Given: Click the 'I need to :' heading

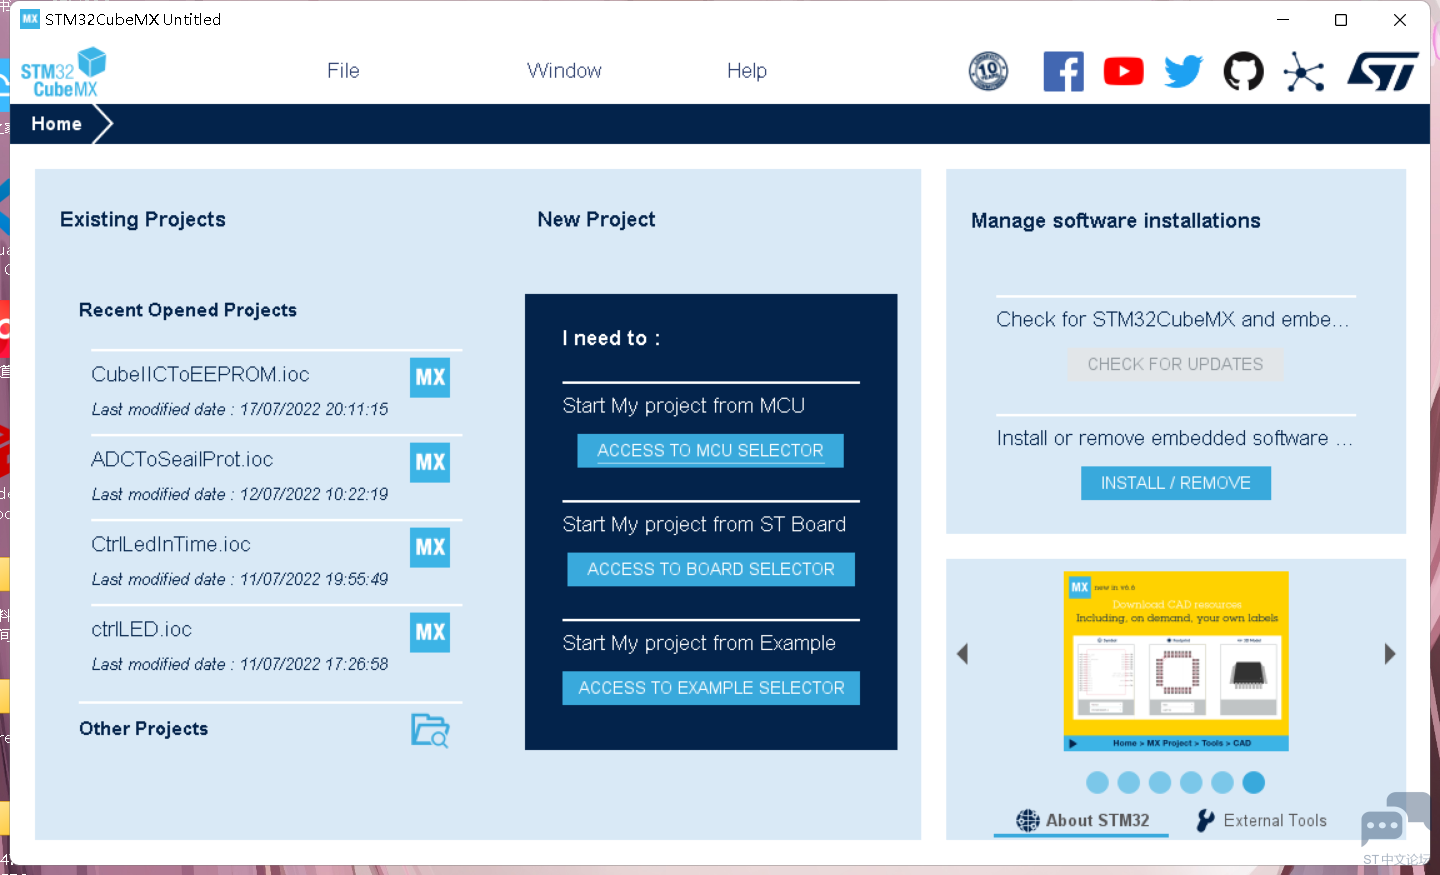Looking at the screenshot, I should click(611, 338).
